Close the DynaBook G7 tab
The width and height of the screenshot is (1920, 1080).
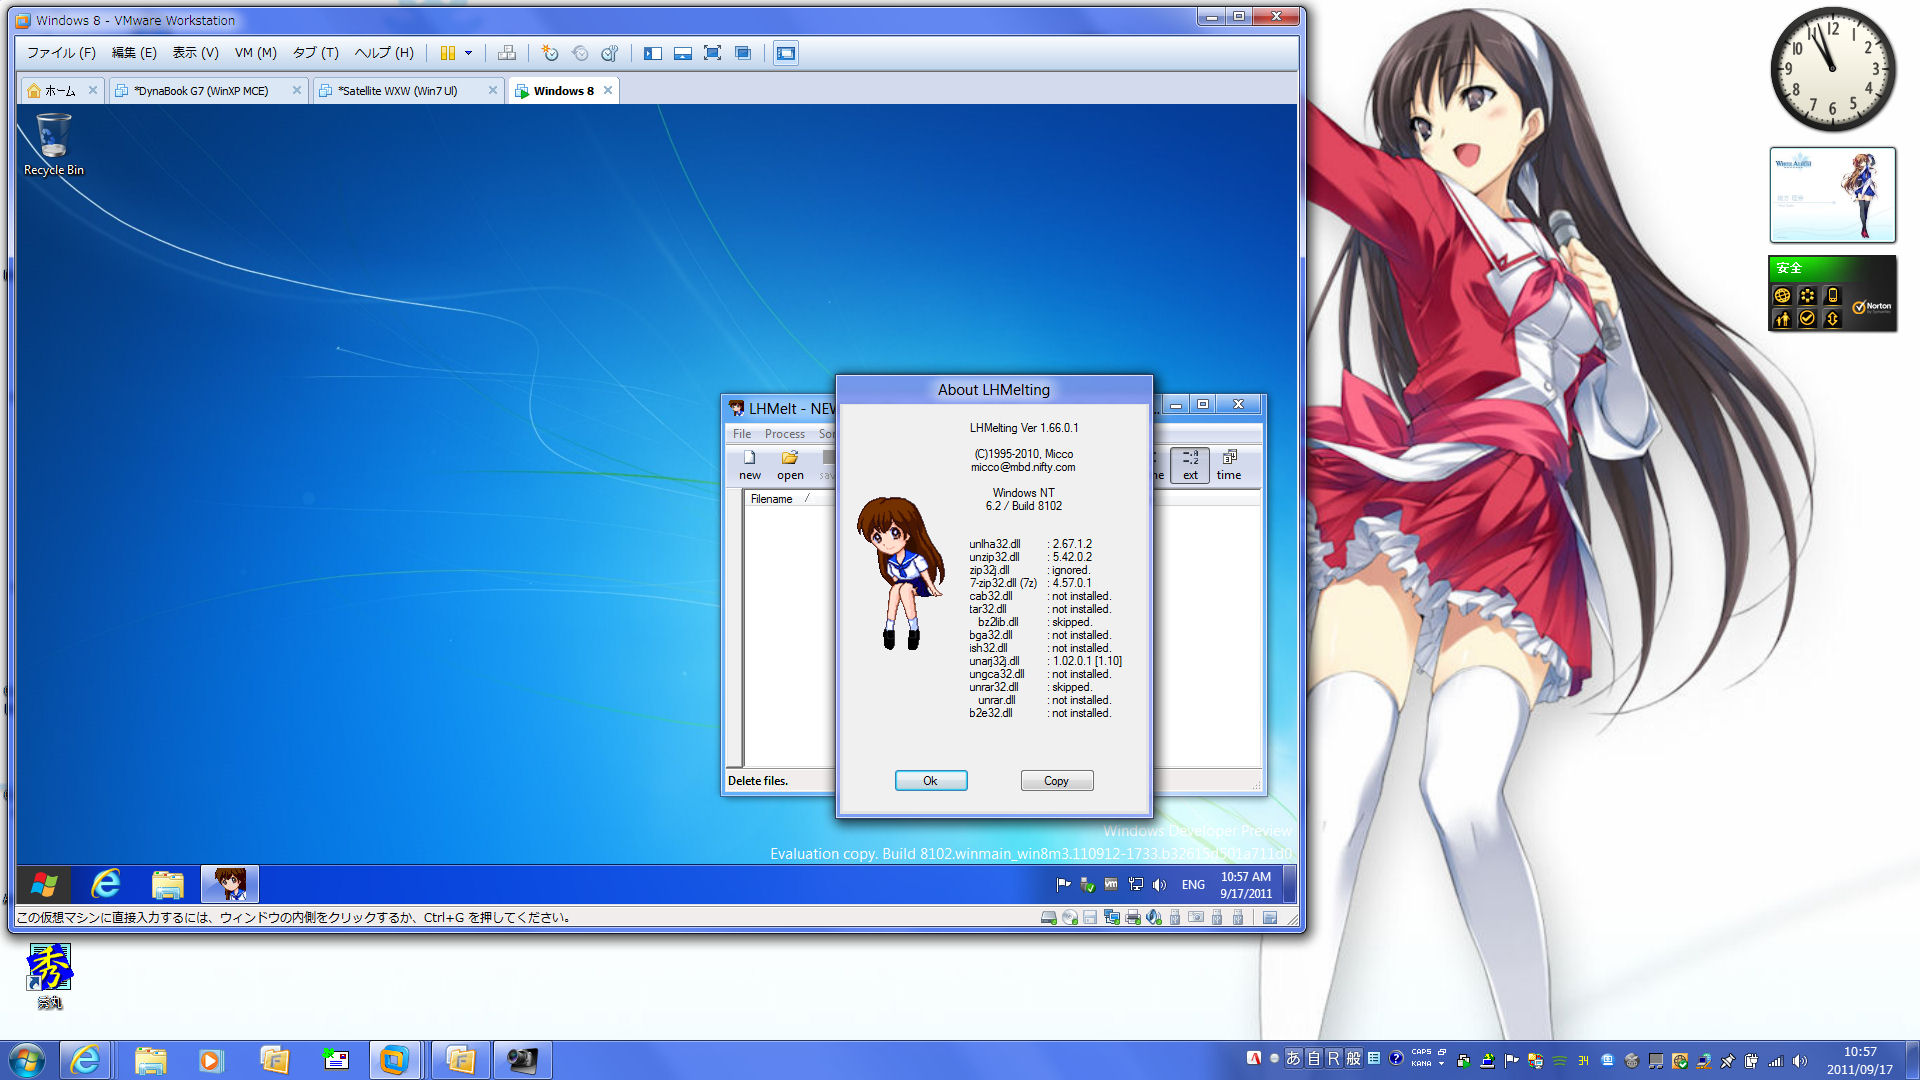click(x=297, y=90)
